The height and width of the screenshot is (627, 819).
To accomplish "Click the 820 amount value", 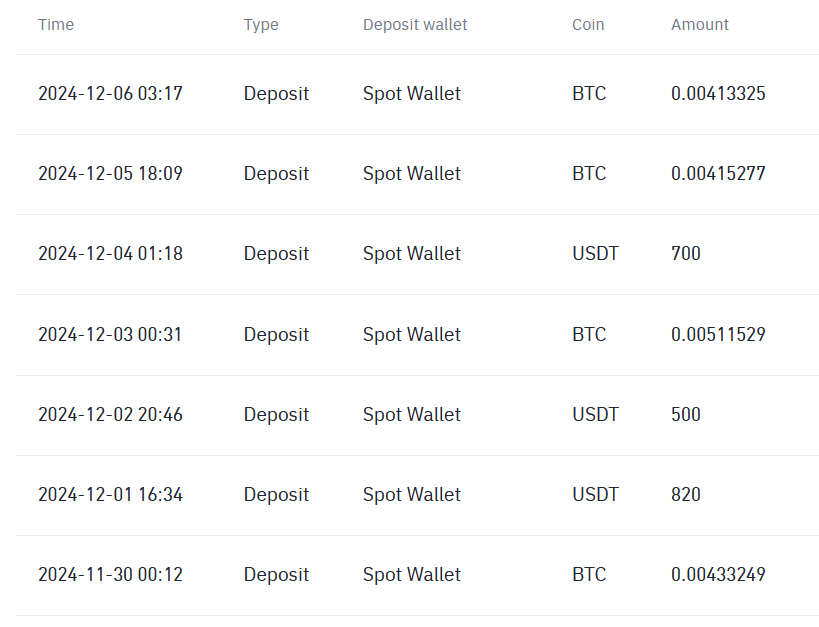I will click(x=686, y=494).
